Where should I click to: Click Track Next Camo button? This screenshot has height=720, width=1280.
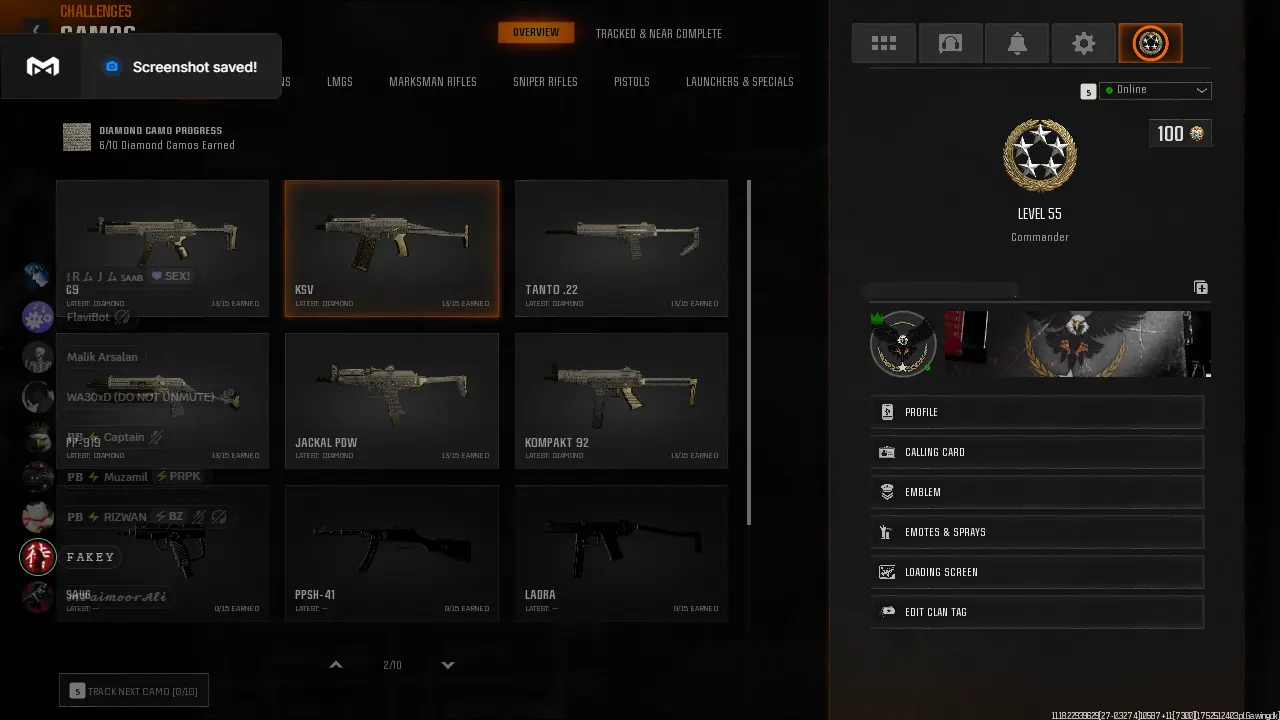[x=134, y=691]
